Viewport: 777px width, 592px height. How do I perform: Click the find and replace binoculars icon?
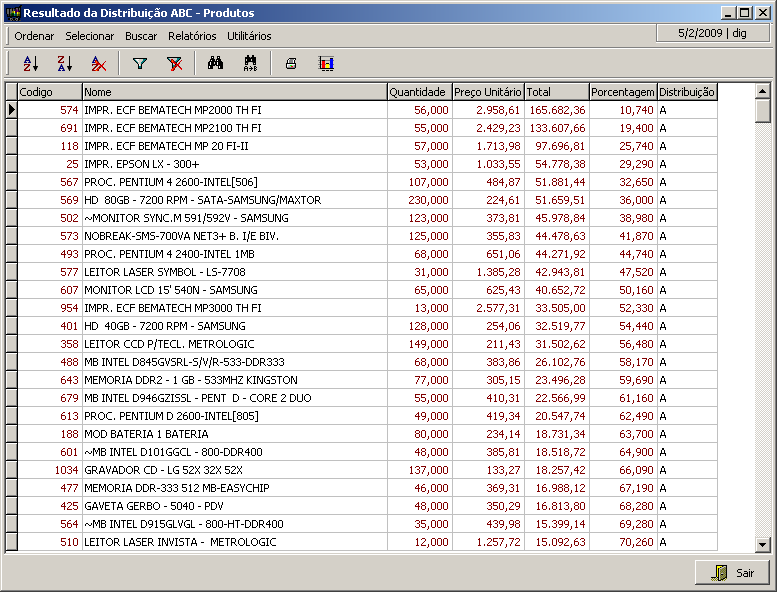250,64
